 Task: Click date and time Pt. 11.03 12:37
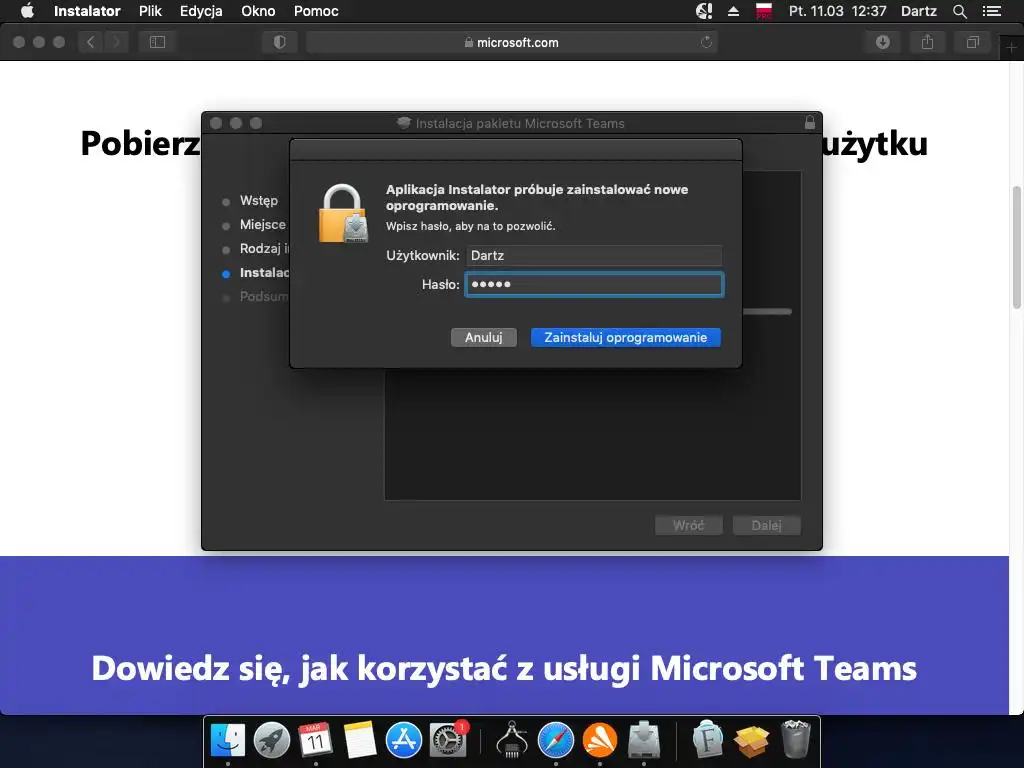pyautogui.click(x=838, y=11)
